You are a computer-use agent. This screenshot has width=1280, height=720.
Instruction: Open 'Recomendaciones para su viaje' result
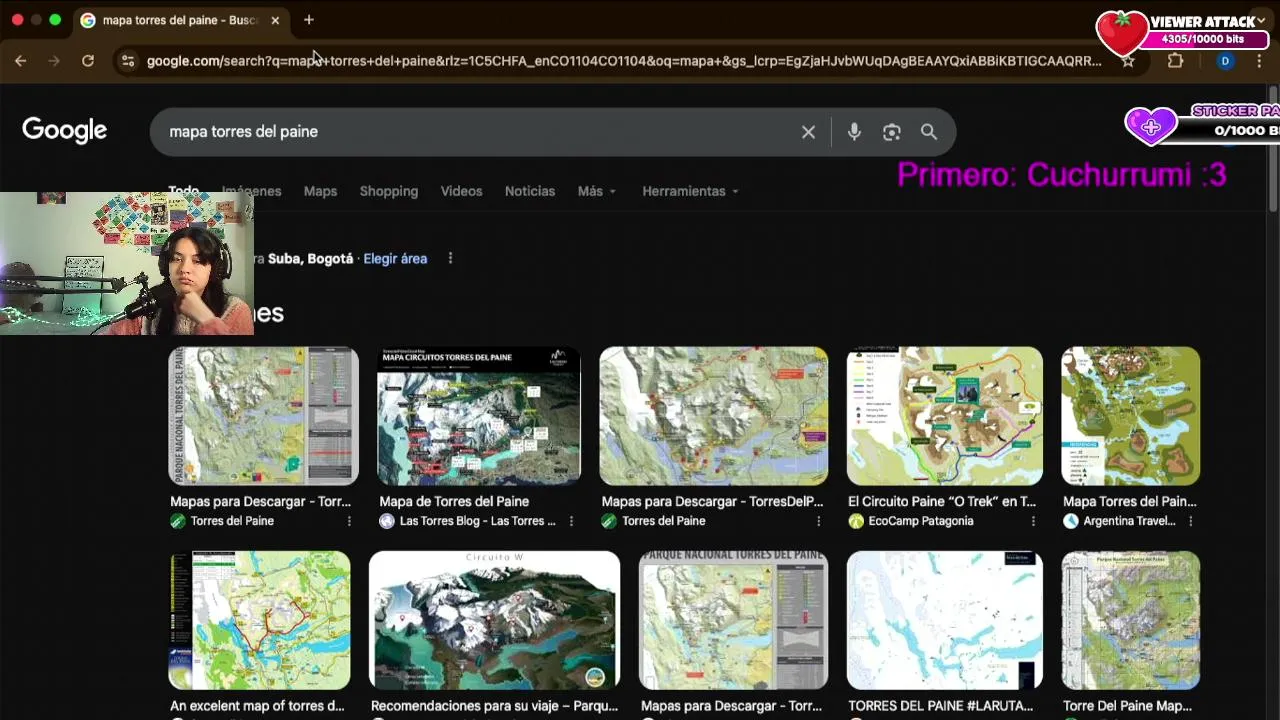(494, 706)
